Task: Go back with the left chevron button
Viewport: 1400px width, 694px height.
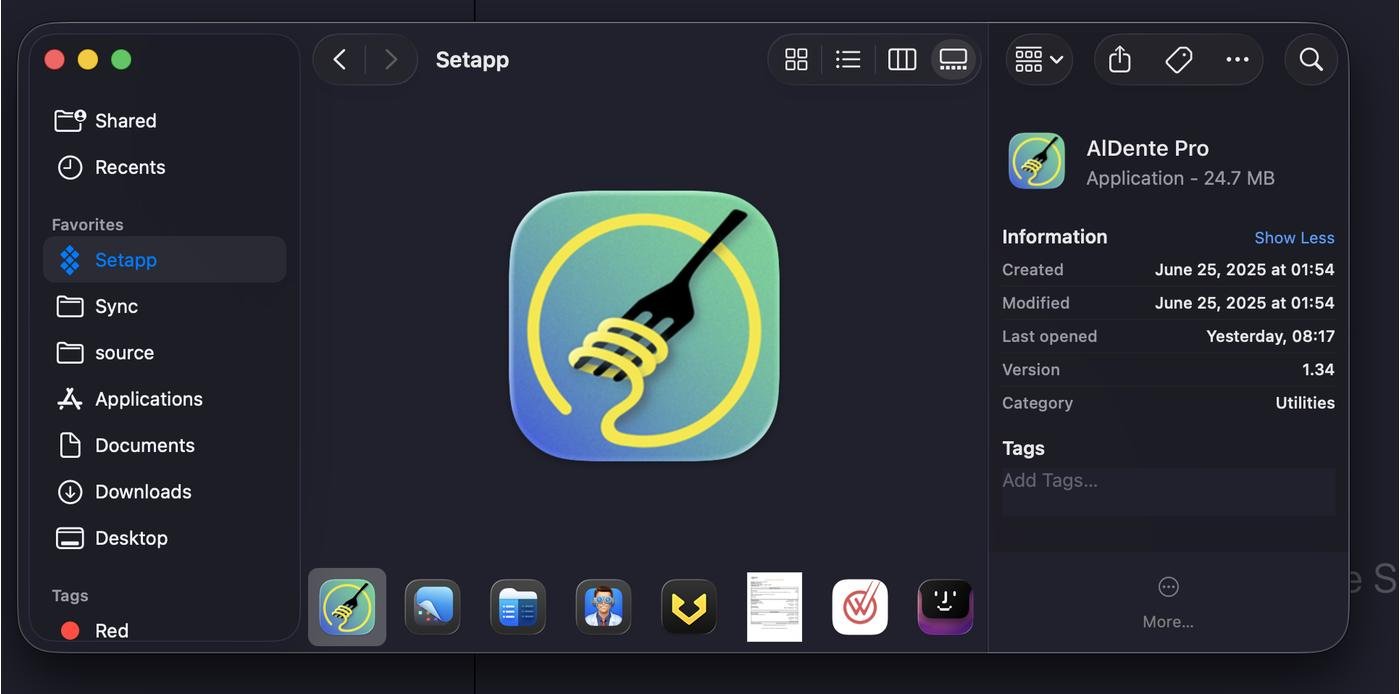Action: click(340, 60)
